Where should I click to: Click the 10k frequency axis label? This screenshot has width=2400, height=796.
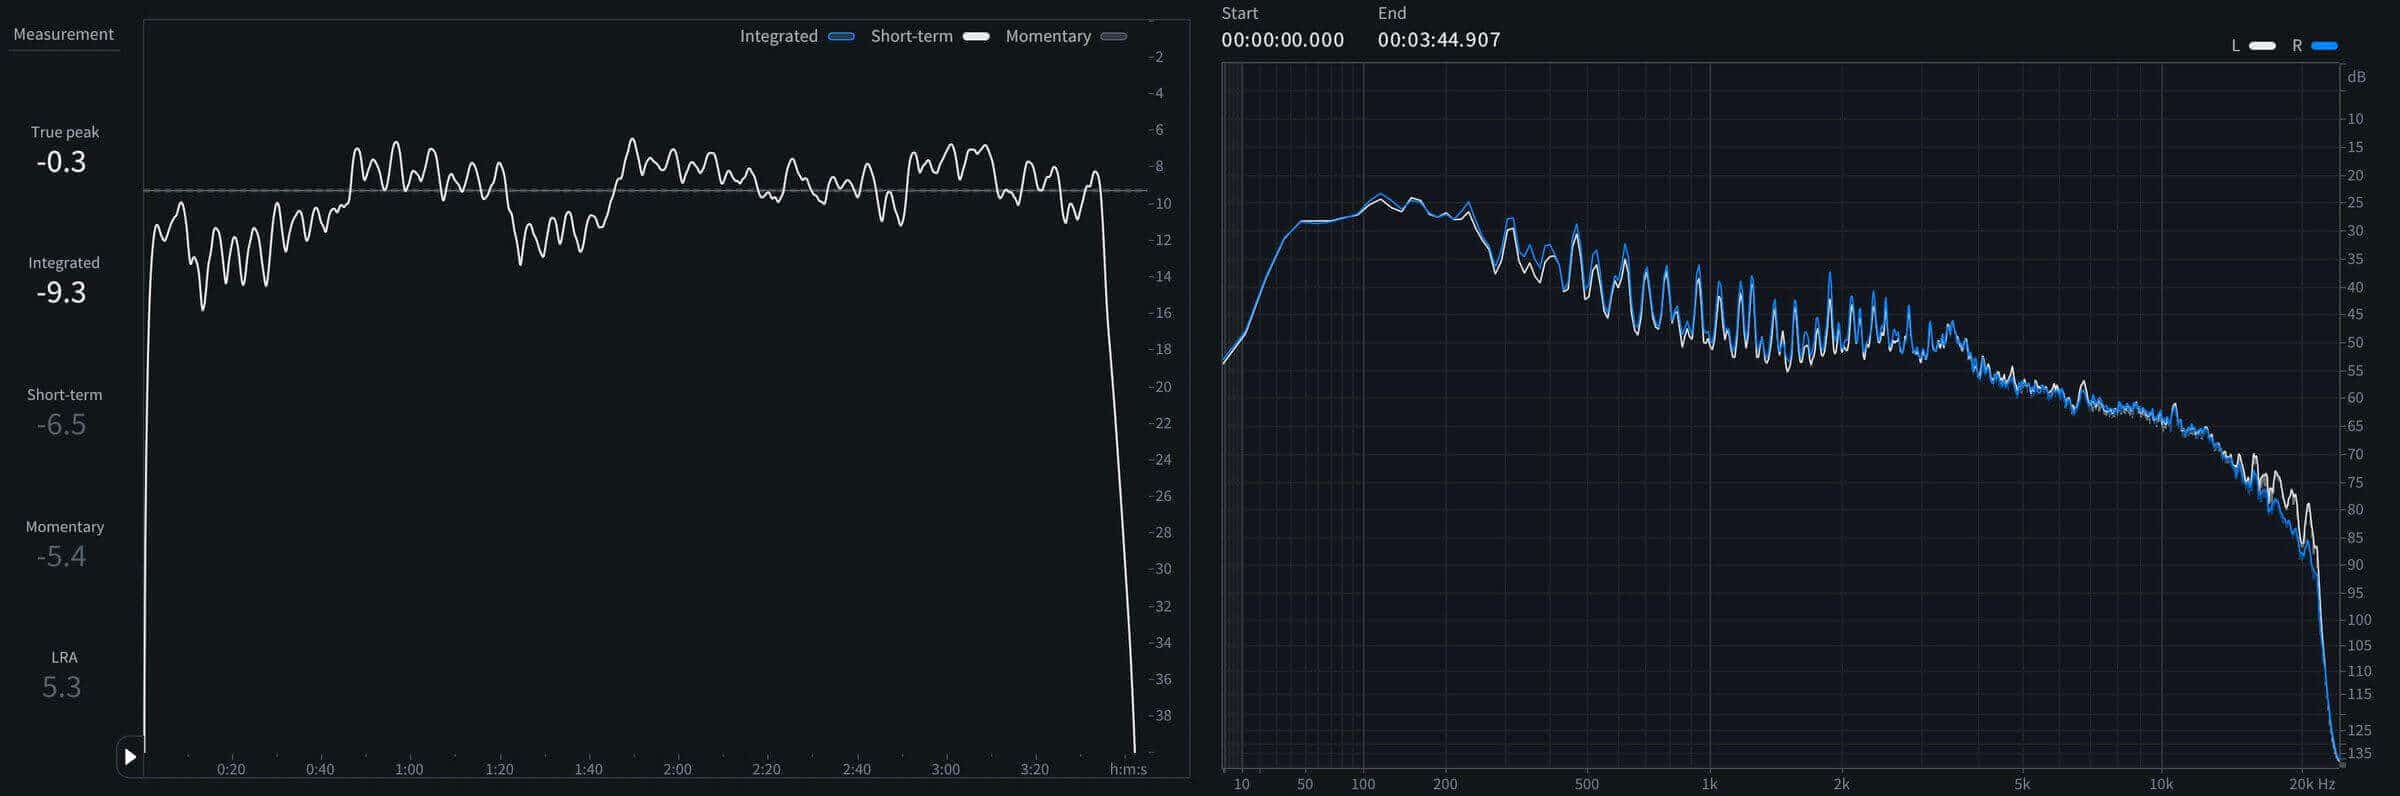pyautogui.click(x=2161, y=784)
